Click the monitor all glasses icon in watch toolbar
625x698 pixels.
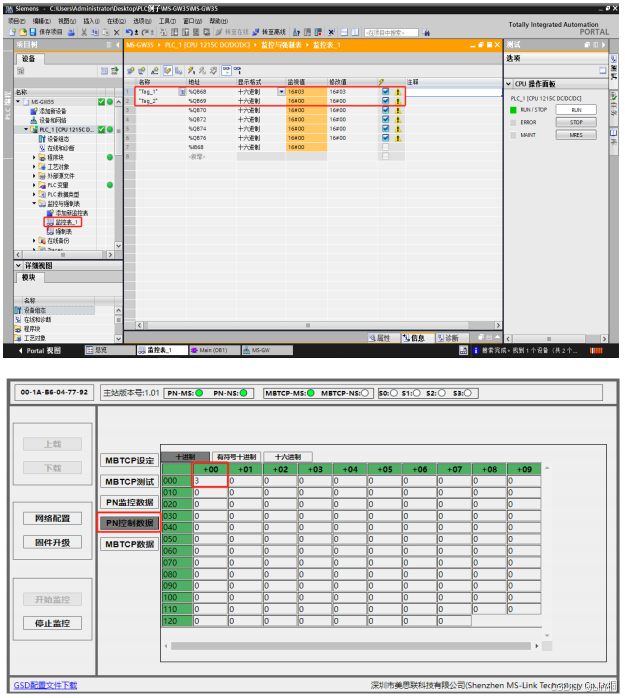pos(227,70)
